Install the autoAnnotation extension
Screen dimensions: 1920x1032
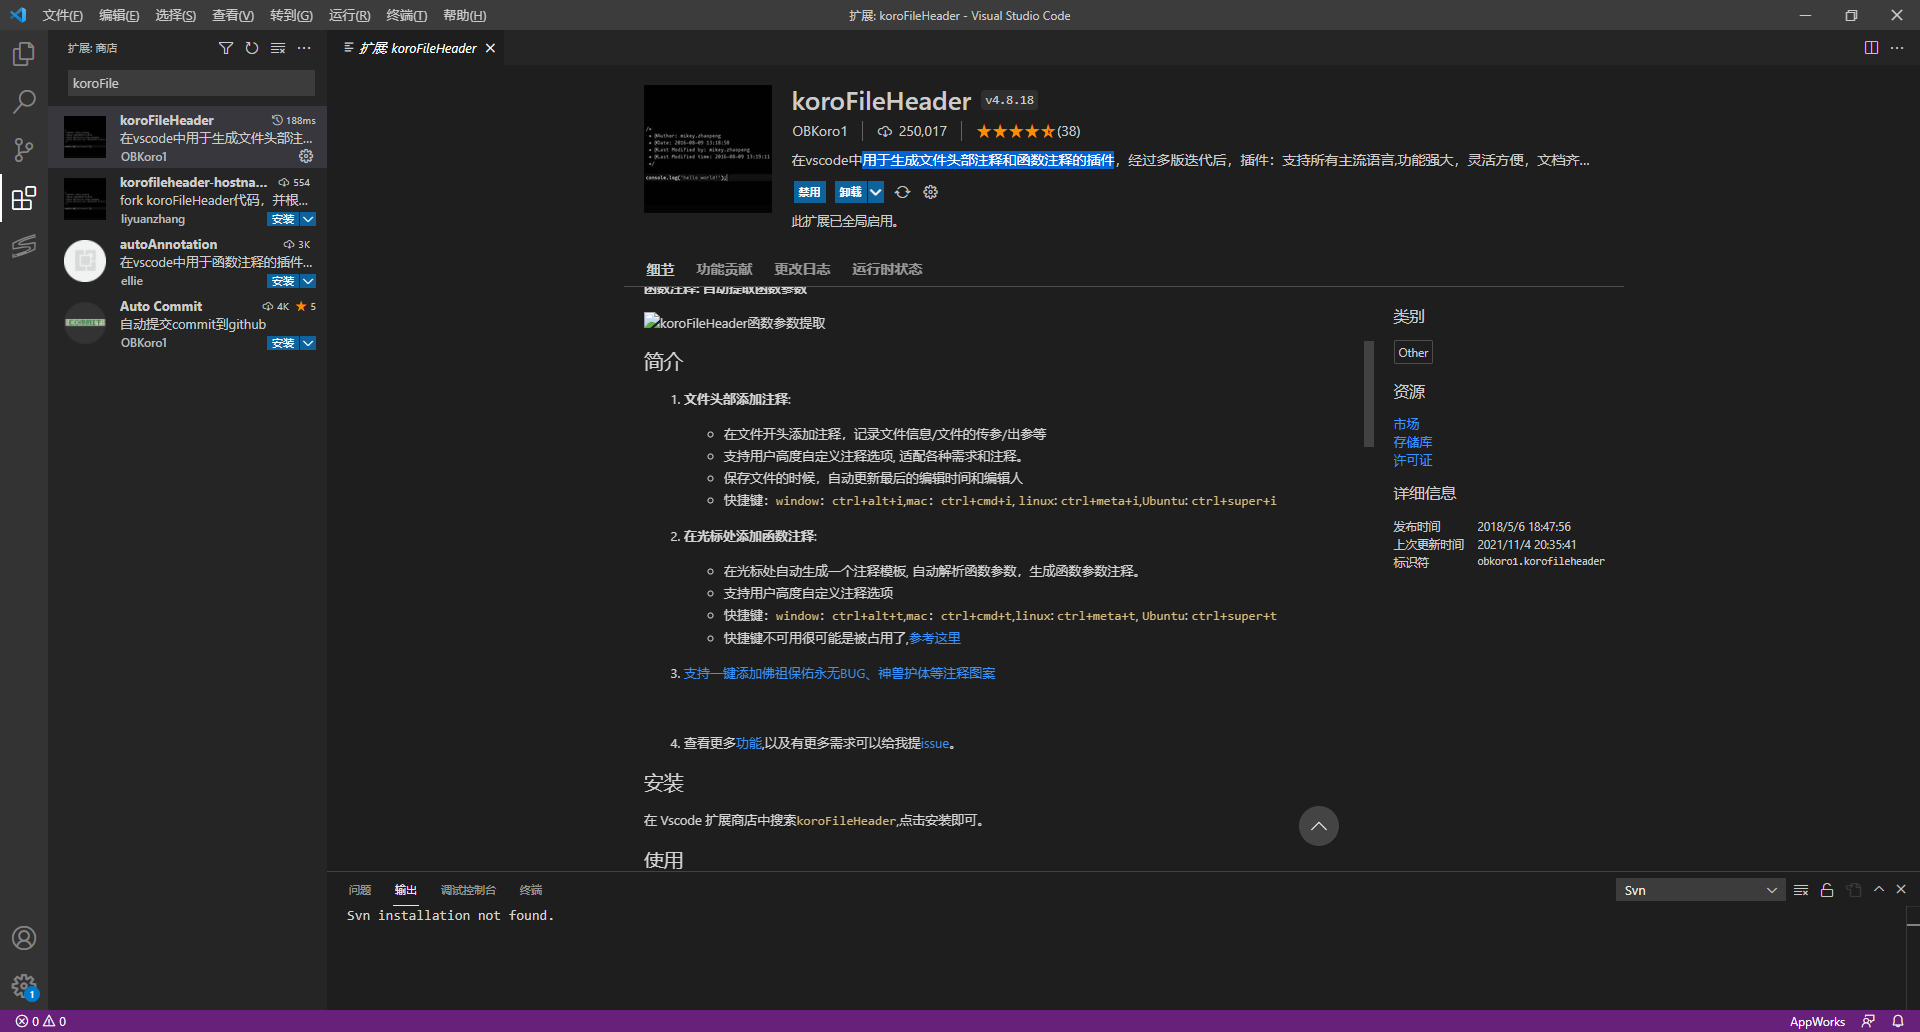click(x=283, y=281)
